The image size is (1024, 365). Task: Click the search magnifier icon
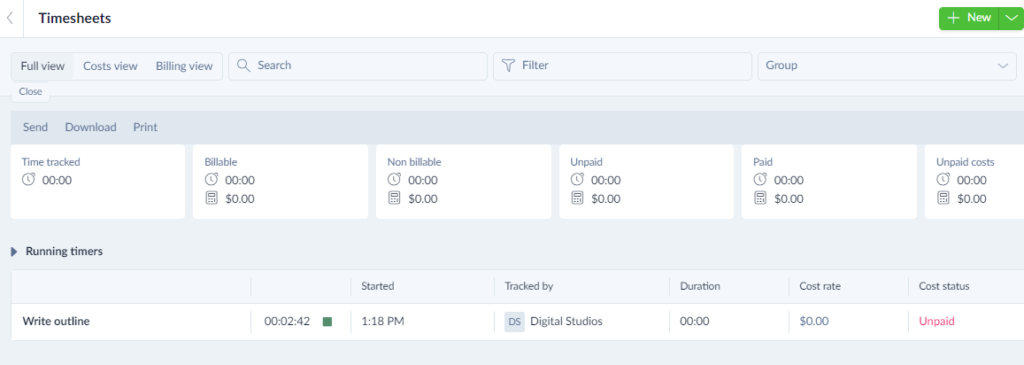coord(244,65)
